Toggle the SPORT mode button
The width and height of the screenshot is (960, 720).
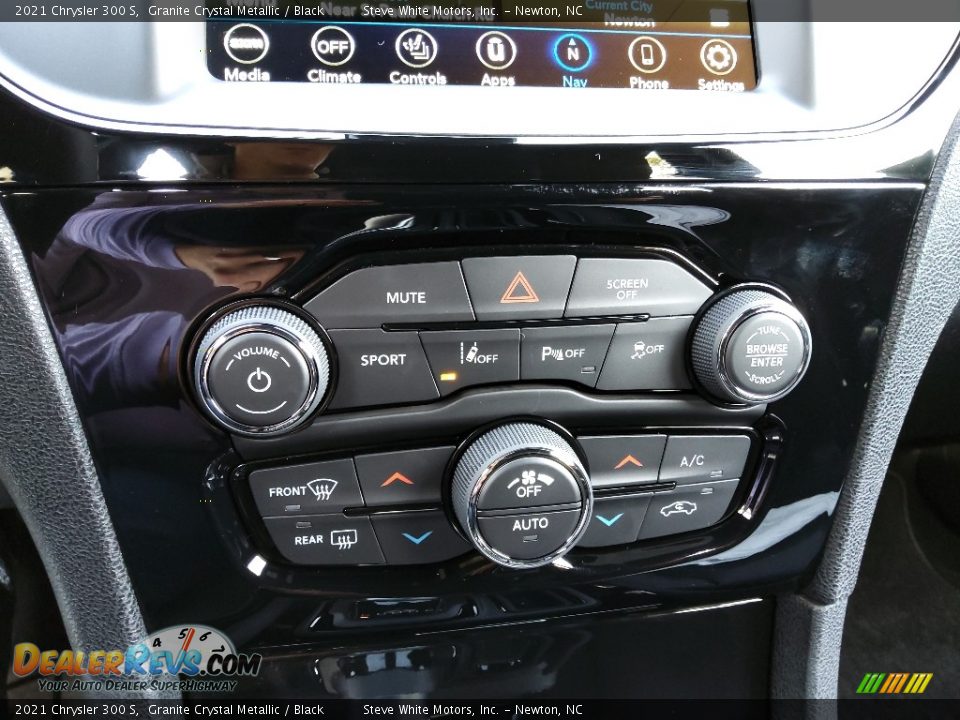(x=381, y=367)
